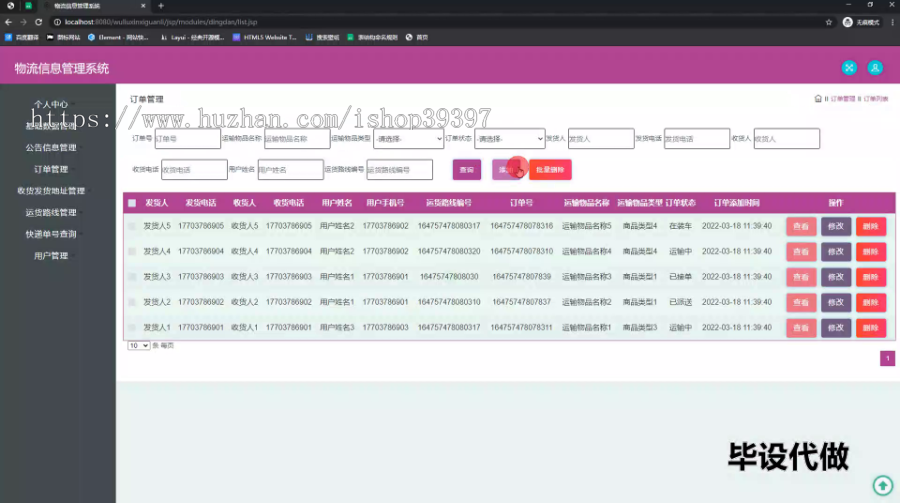Click 删除 for the 发货人4 row

coord(871,252)
